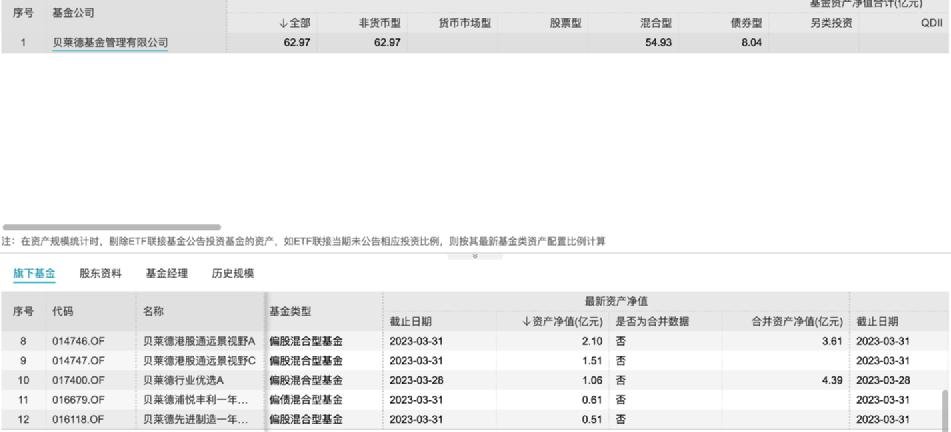This screenshot has height=432, width=951.
Task: Select fund 贝莱德港股通远景视野A
Action: click(200, 342)
